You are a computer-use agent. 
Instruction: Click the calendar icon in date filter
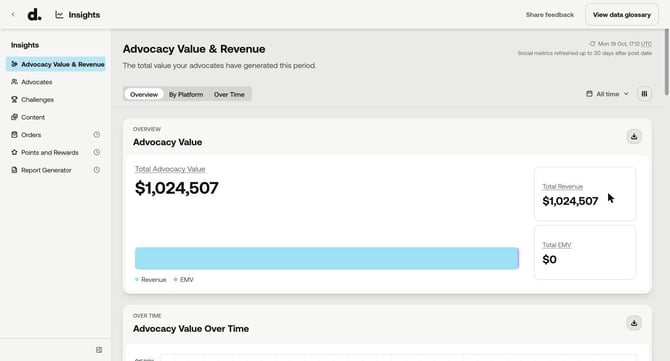point(589,94)
